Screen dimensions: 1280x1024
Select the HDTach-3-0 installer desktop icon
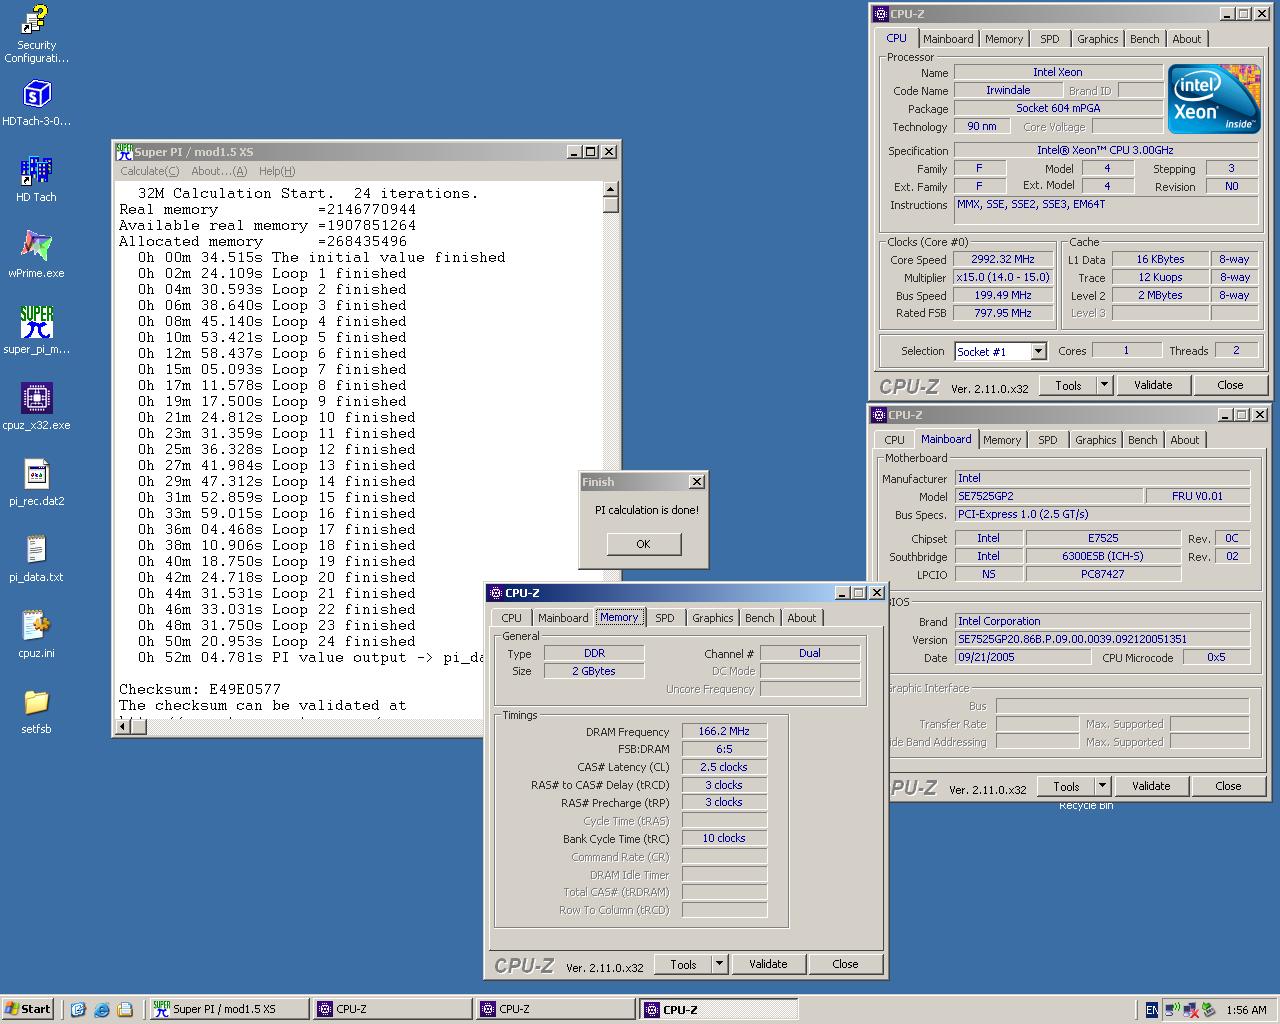pyautogui.click(x=36, y=103)
